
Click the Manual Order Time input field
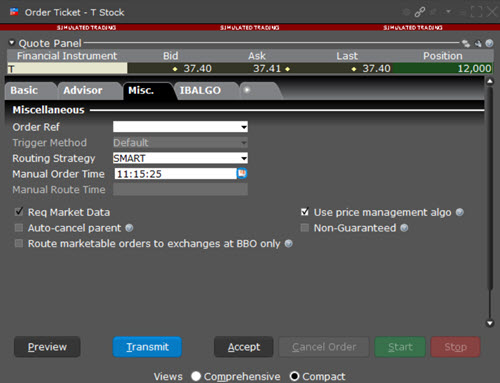click(x=175, y=174)
